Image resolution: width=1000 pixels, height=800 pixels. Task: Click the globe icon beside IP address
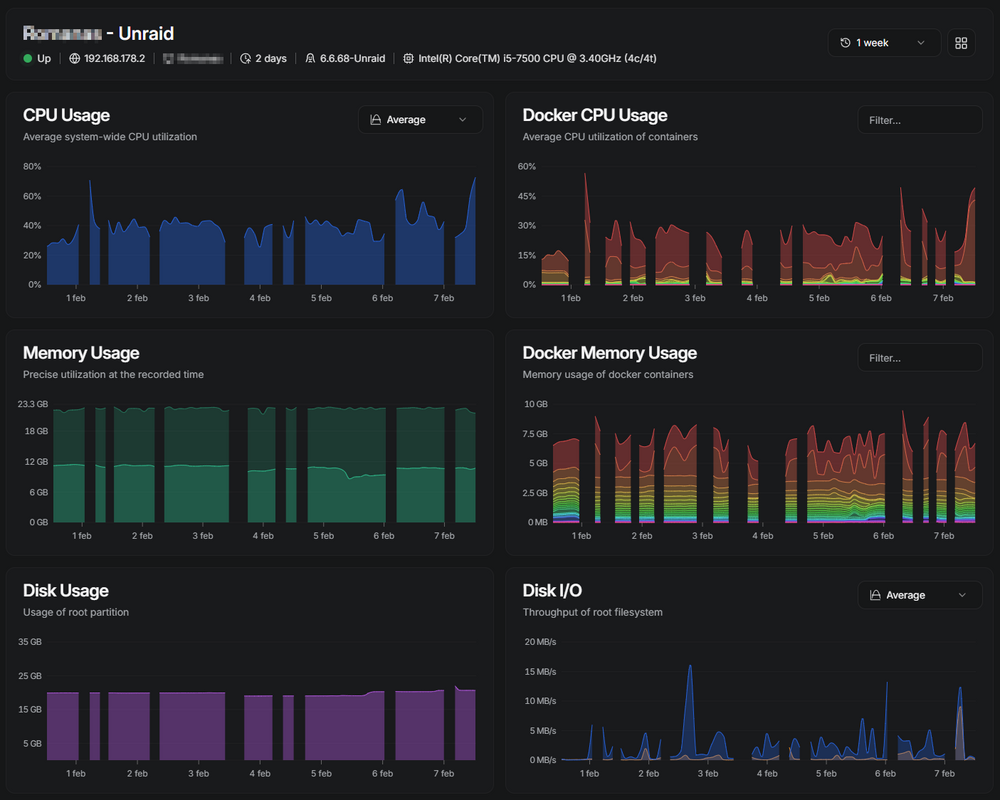click(x=75, y=59)
